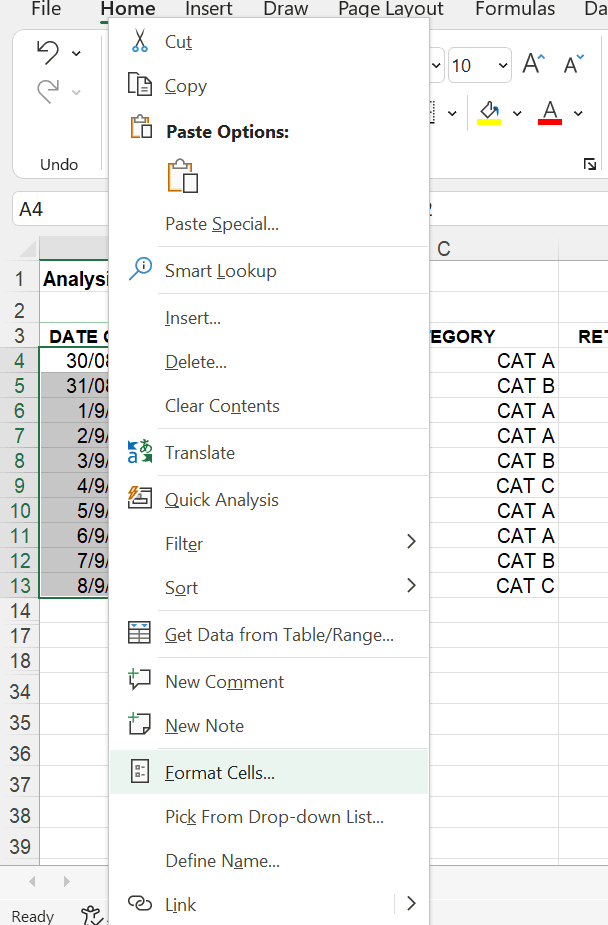The width and height of the screenshot is (608, 925).
Task: Select Format Cells from context menu
Action: [220, 772]
